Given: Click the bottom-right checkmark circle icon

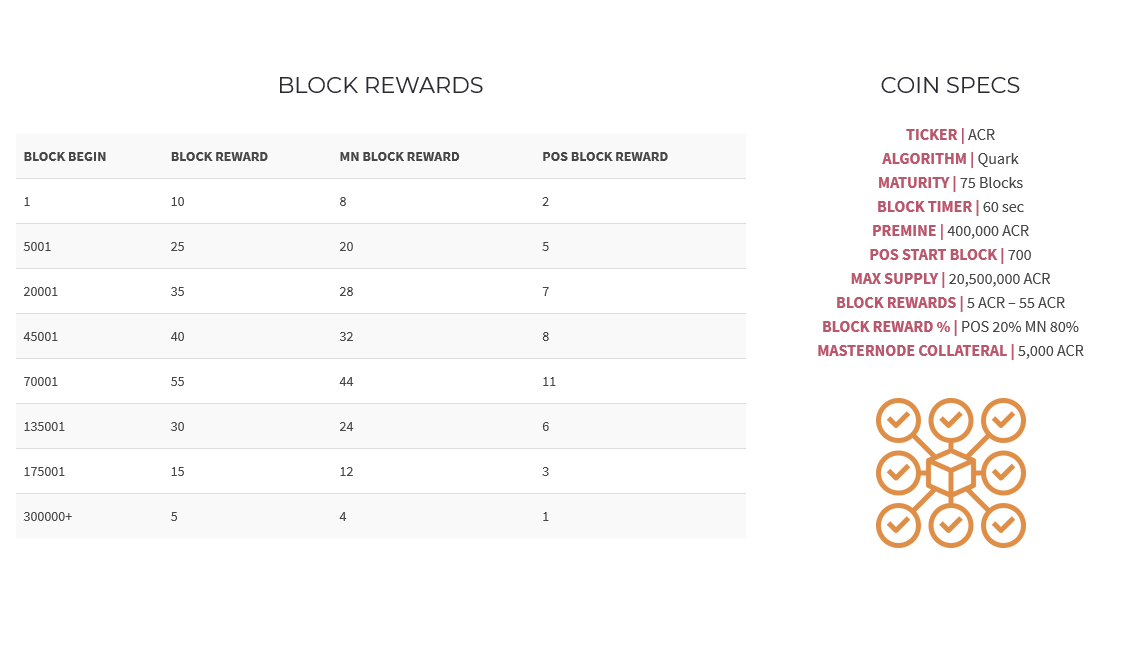Looking at the screenshot, I should (x=1003, y=526).
